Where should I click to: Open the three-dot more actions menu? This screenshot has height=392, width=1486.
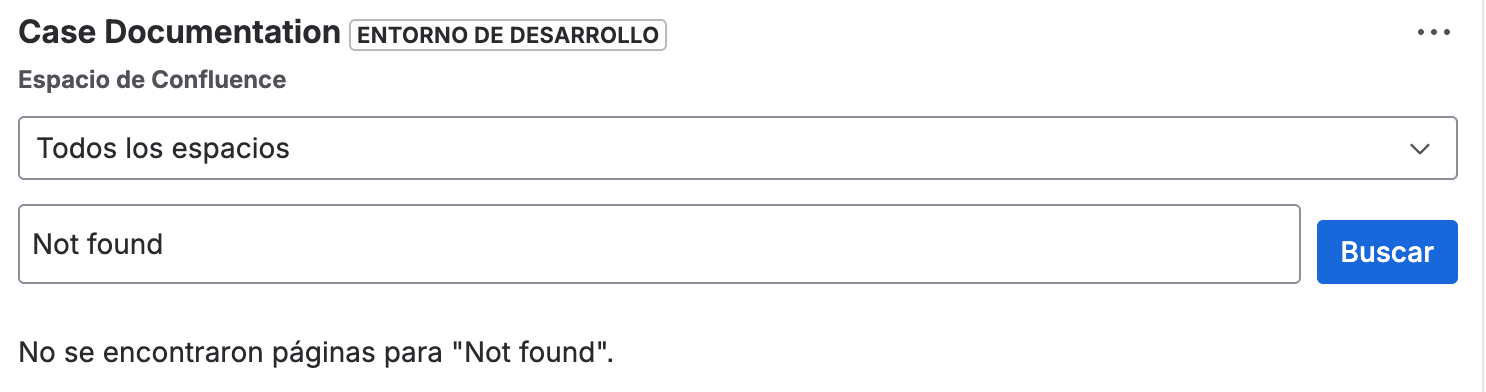(1433, 32)
